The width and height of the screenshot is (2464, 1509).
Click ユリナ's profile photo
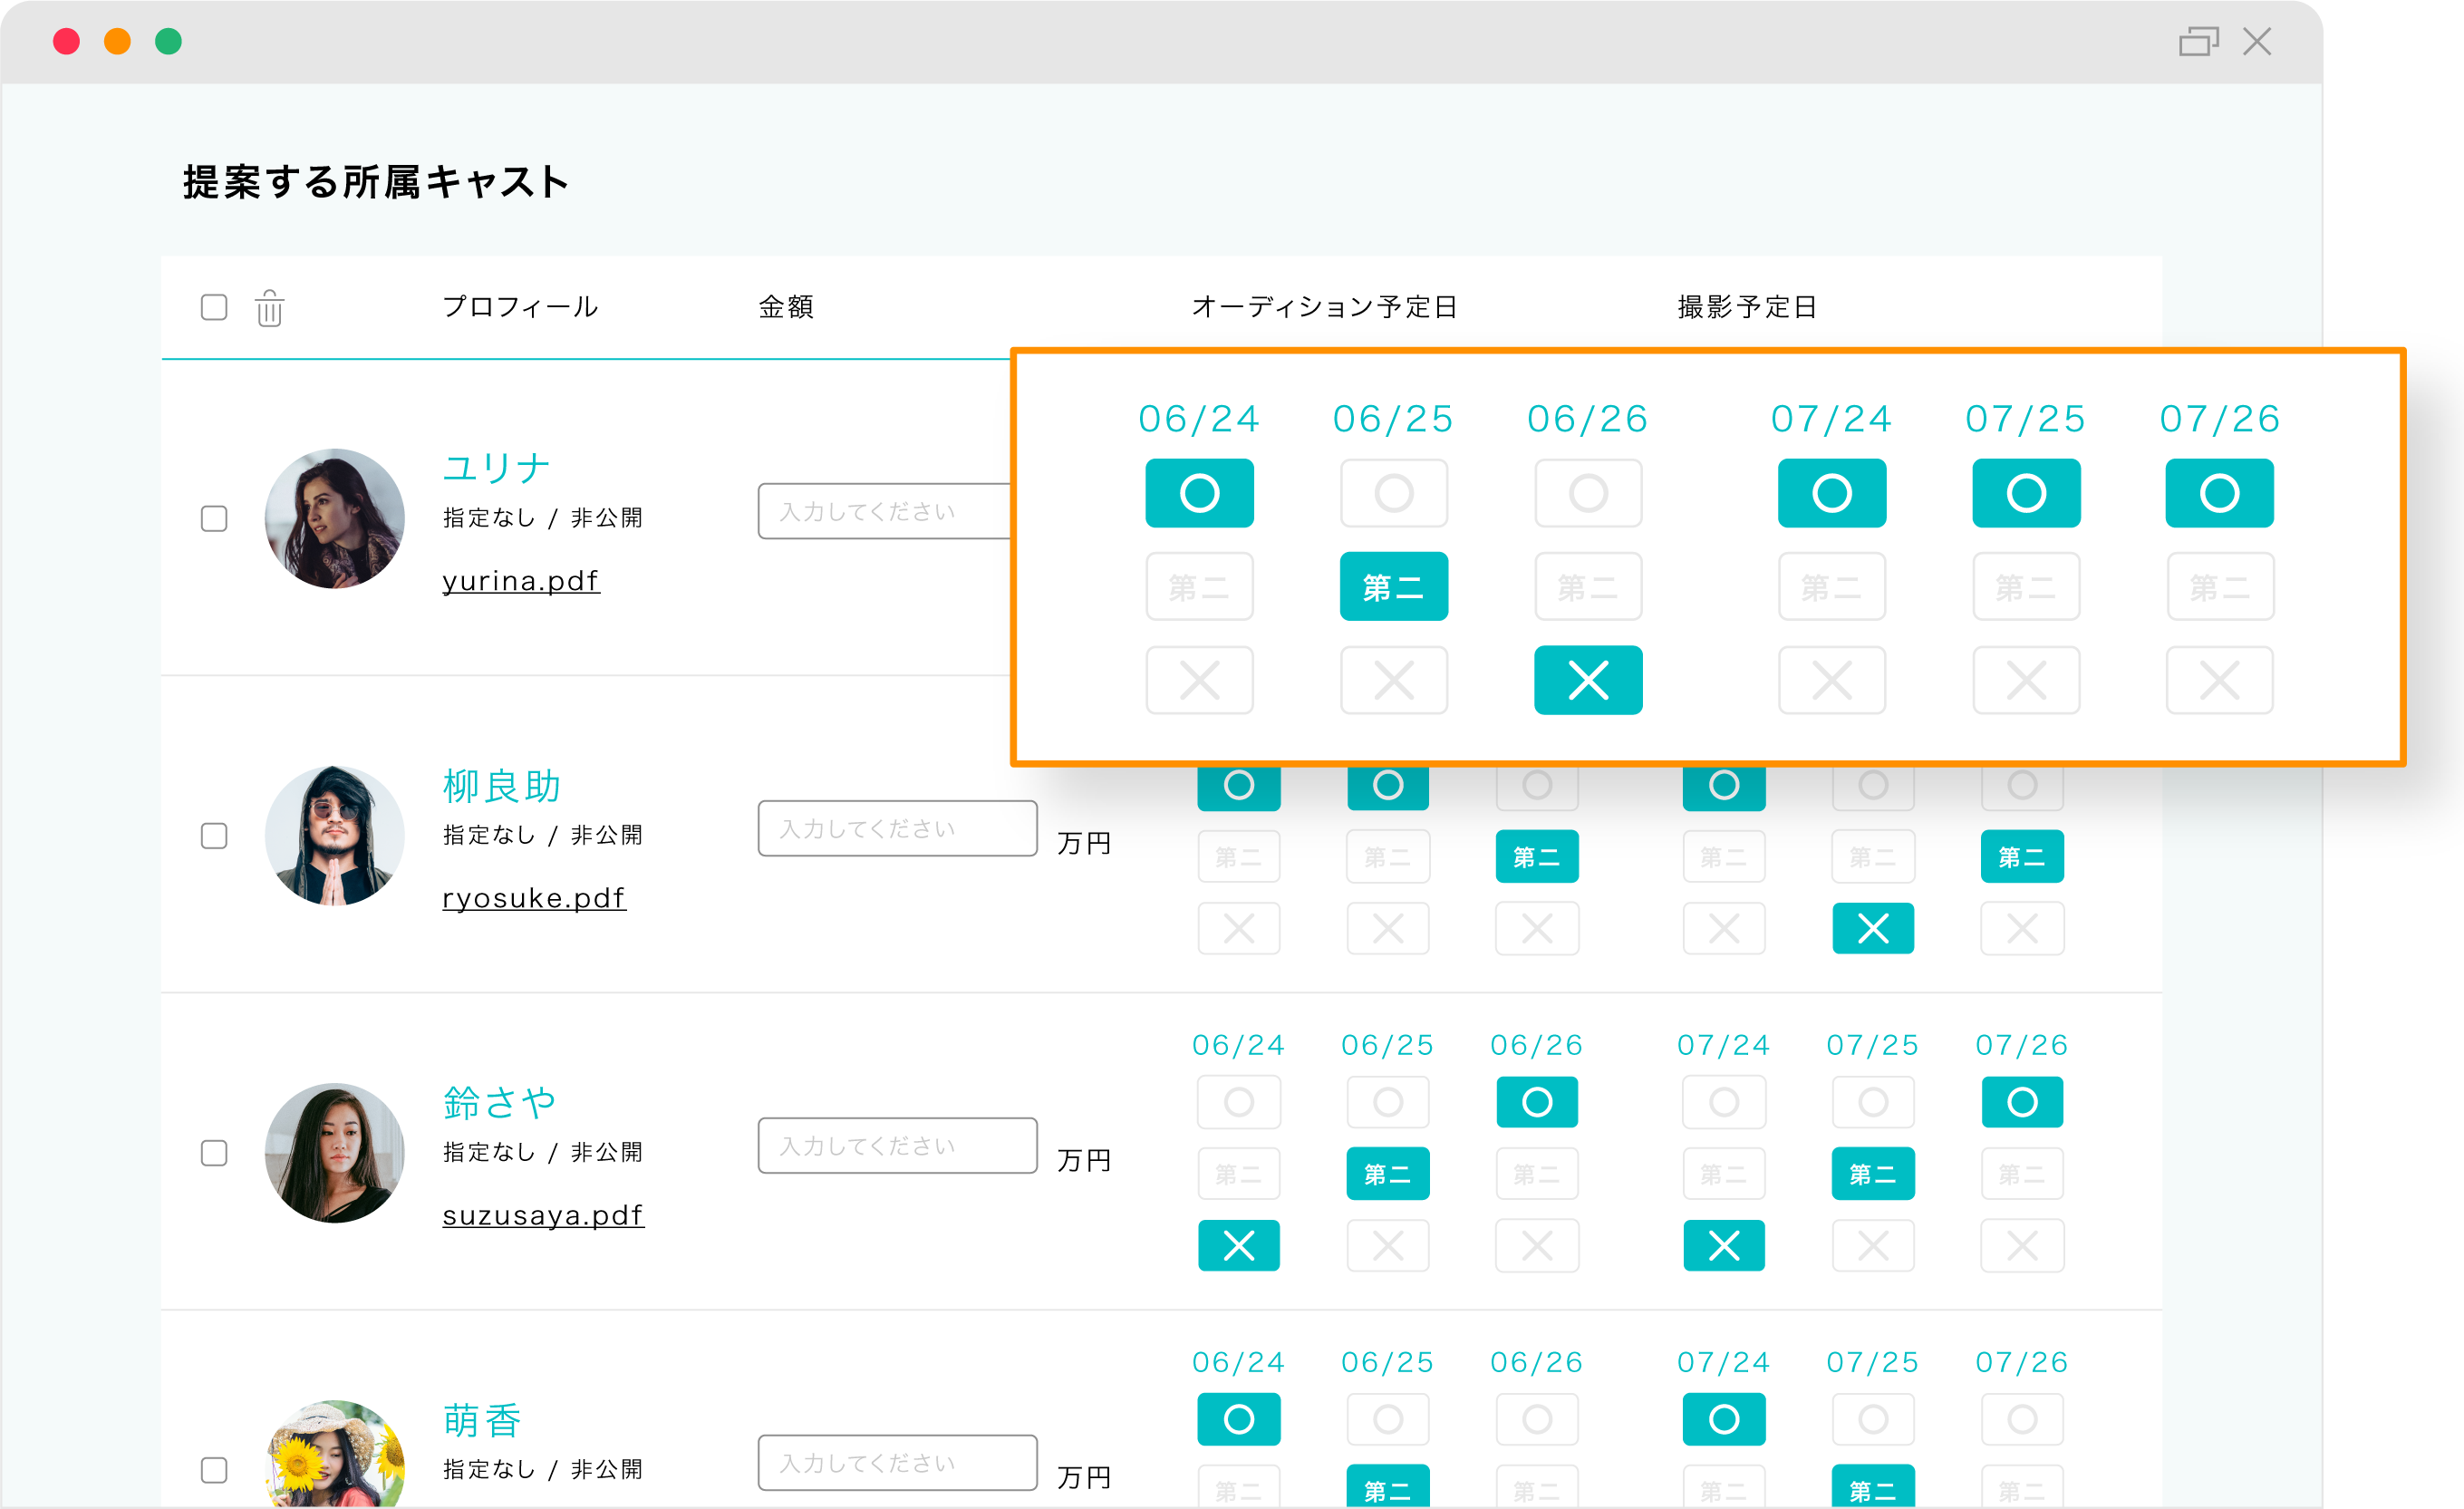point(335,518)
